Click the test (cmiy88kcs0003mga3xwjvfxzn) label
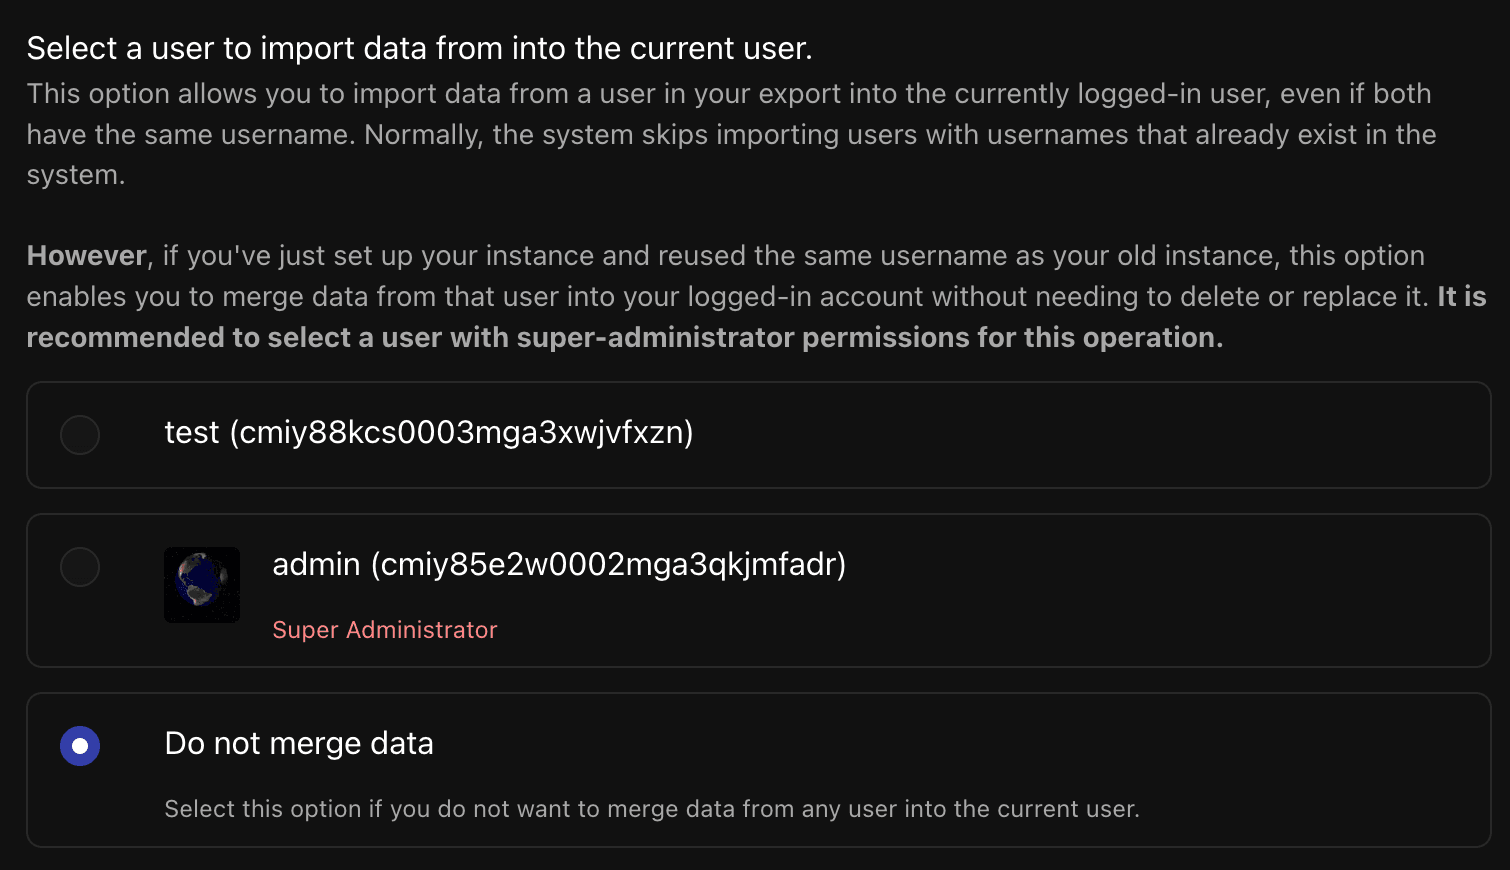This screenshot has width=1510, height=870. click(428, 433)
